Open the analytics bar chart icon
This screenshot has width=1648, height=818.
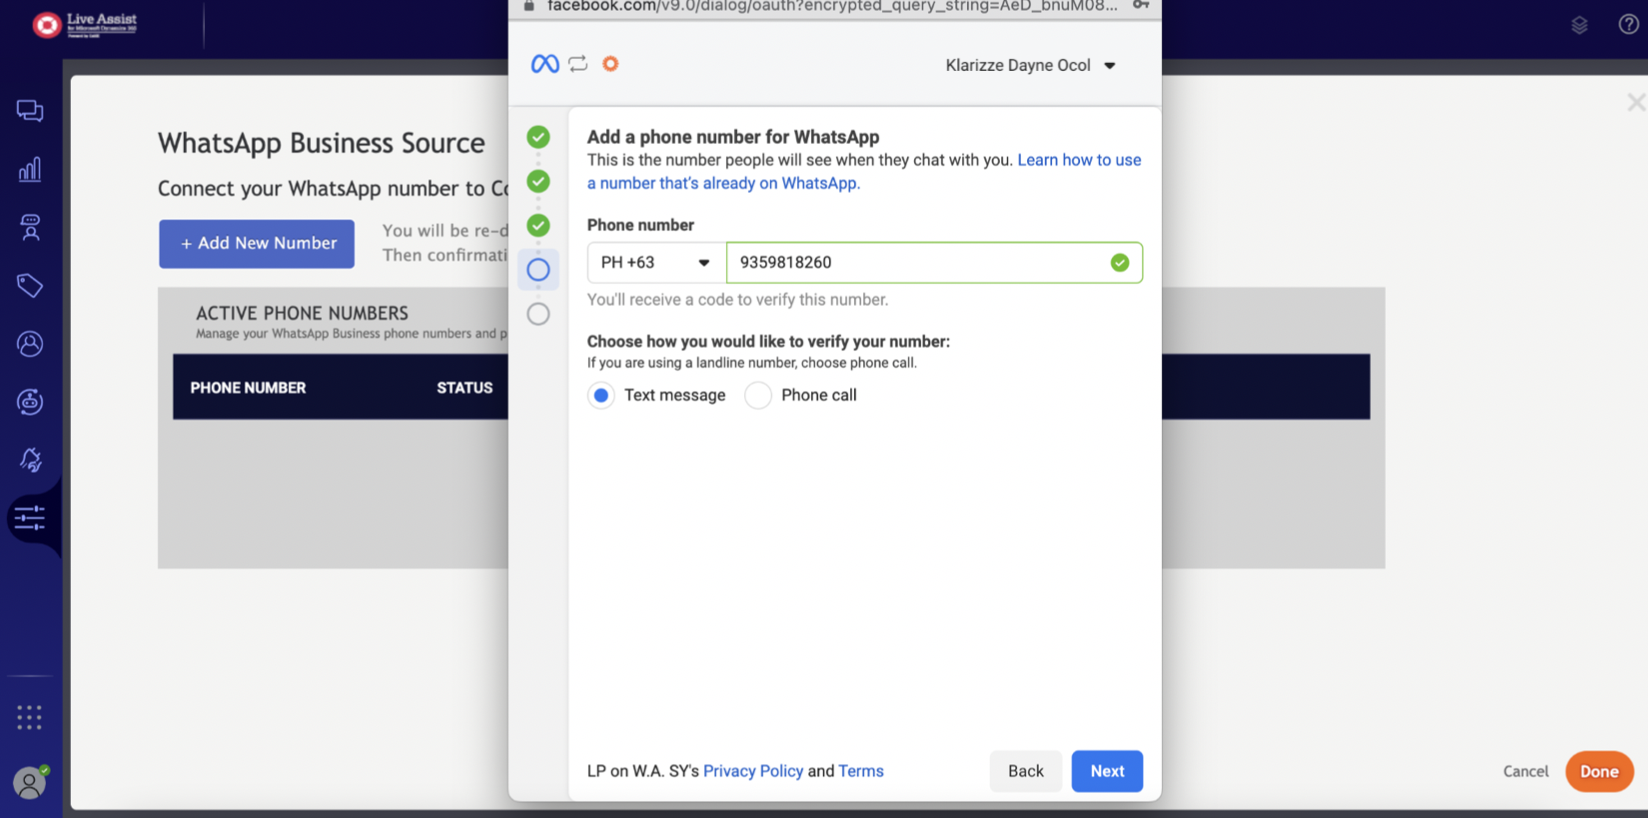pyautogui.click(x=30, y=169)
